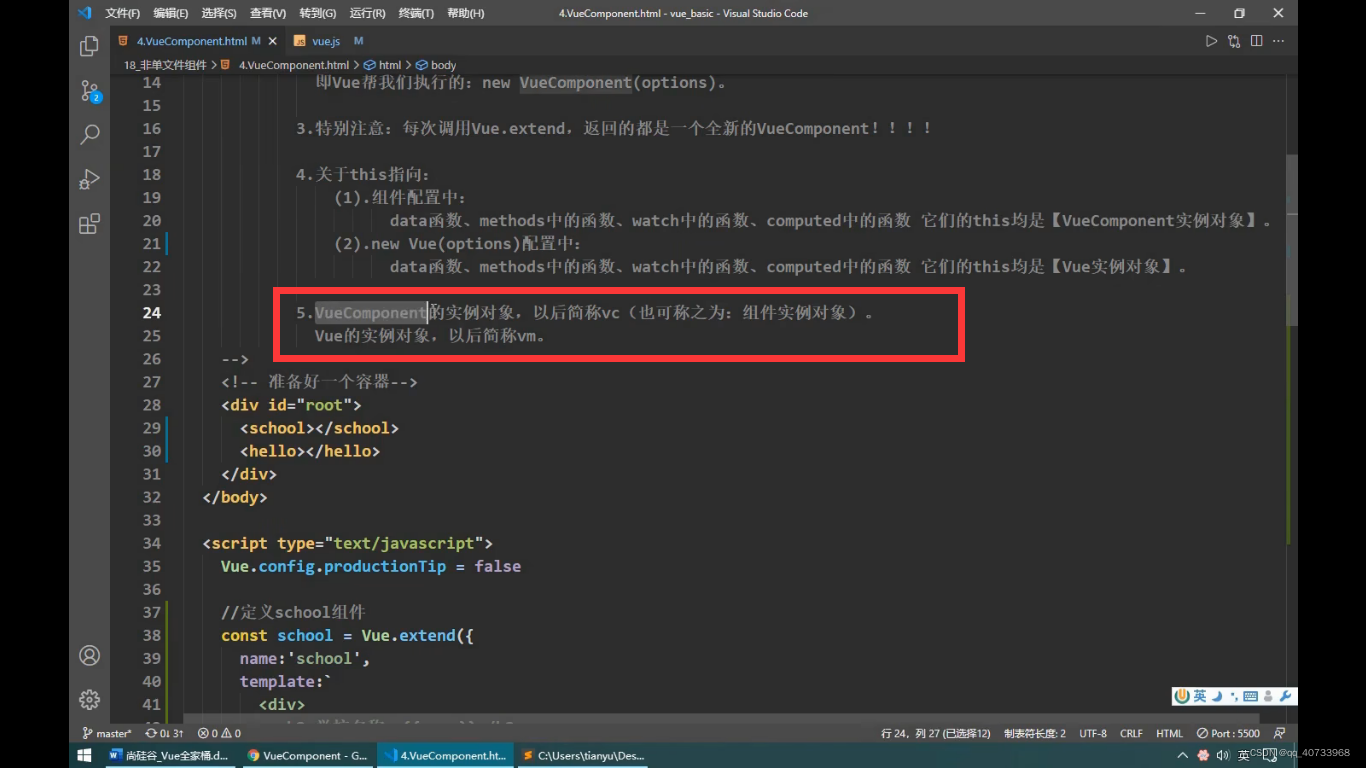Open 转到(G) menu
The width and height of the screenshot is (1366, 768).
click(317, 13)
